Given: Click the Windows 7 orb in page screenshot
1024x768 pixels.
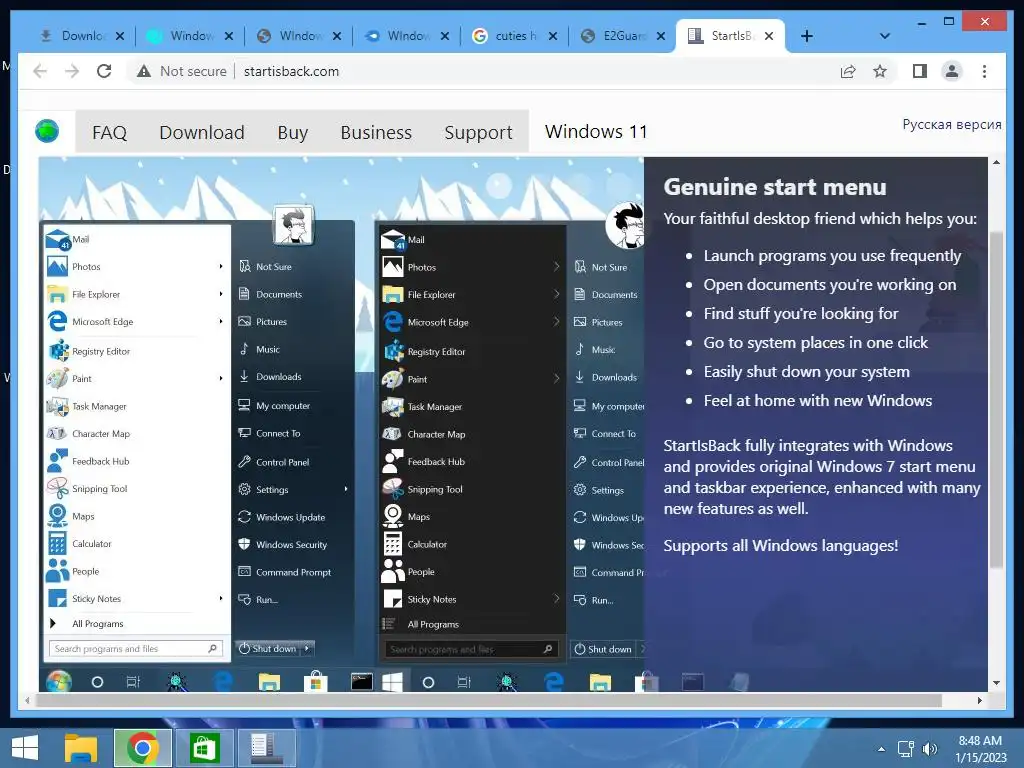Looking at the screenshot, I should pyautogui.click(x=59, y=682).
